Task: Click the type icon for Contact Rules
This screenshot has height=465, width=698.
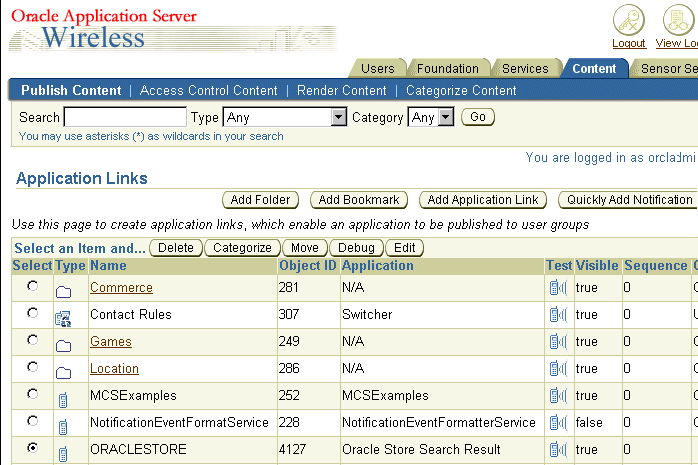Action: pos(63,319)
